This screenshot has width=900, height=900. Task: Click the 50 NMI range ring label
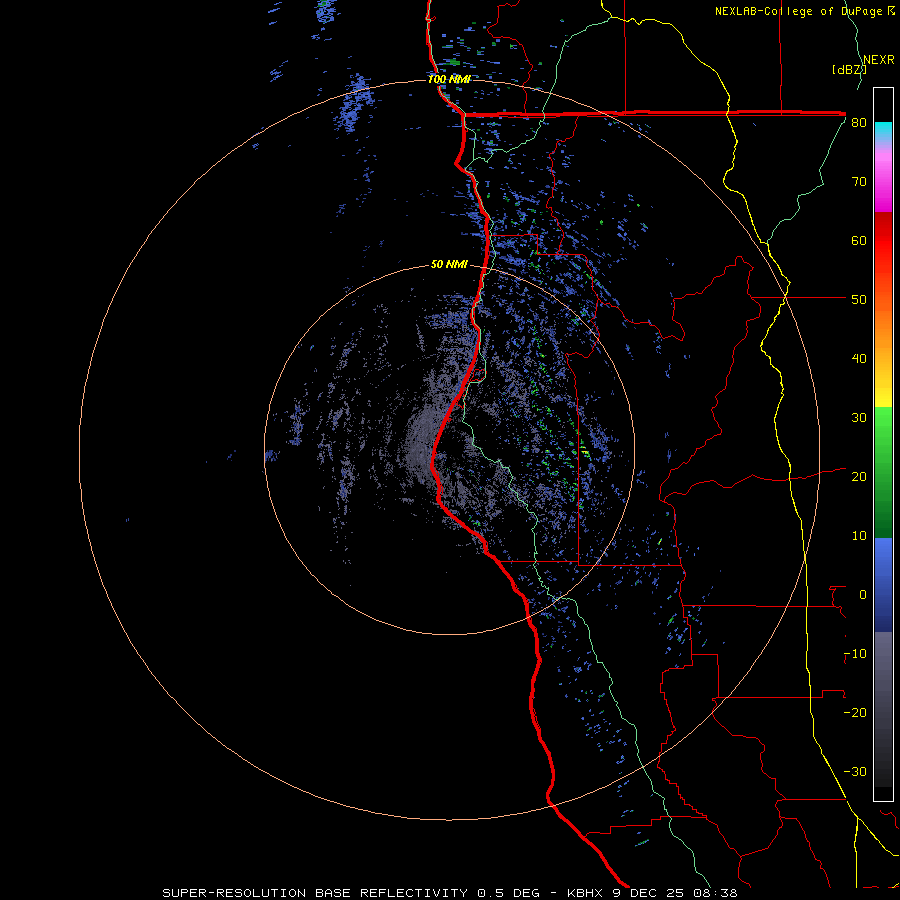point(449,264)
